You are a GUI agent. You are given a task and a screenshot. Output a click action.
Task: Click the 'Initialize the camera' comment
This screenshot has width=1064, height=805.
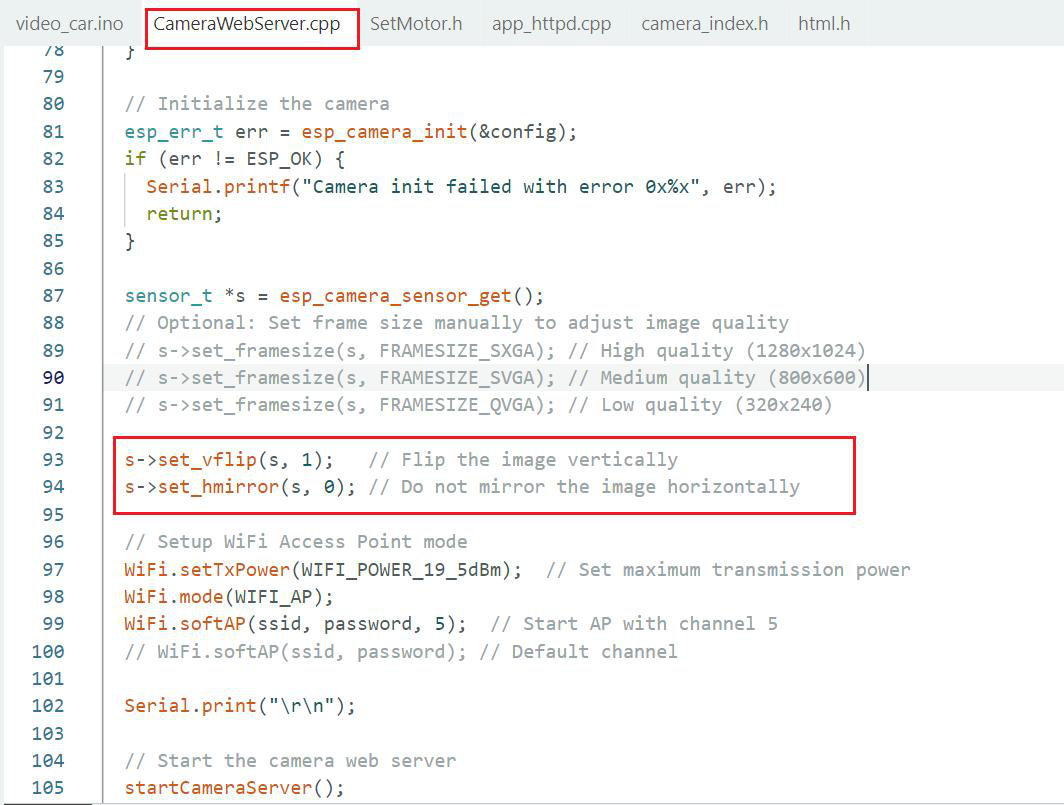(257, 104)
